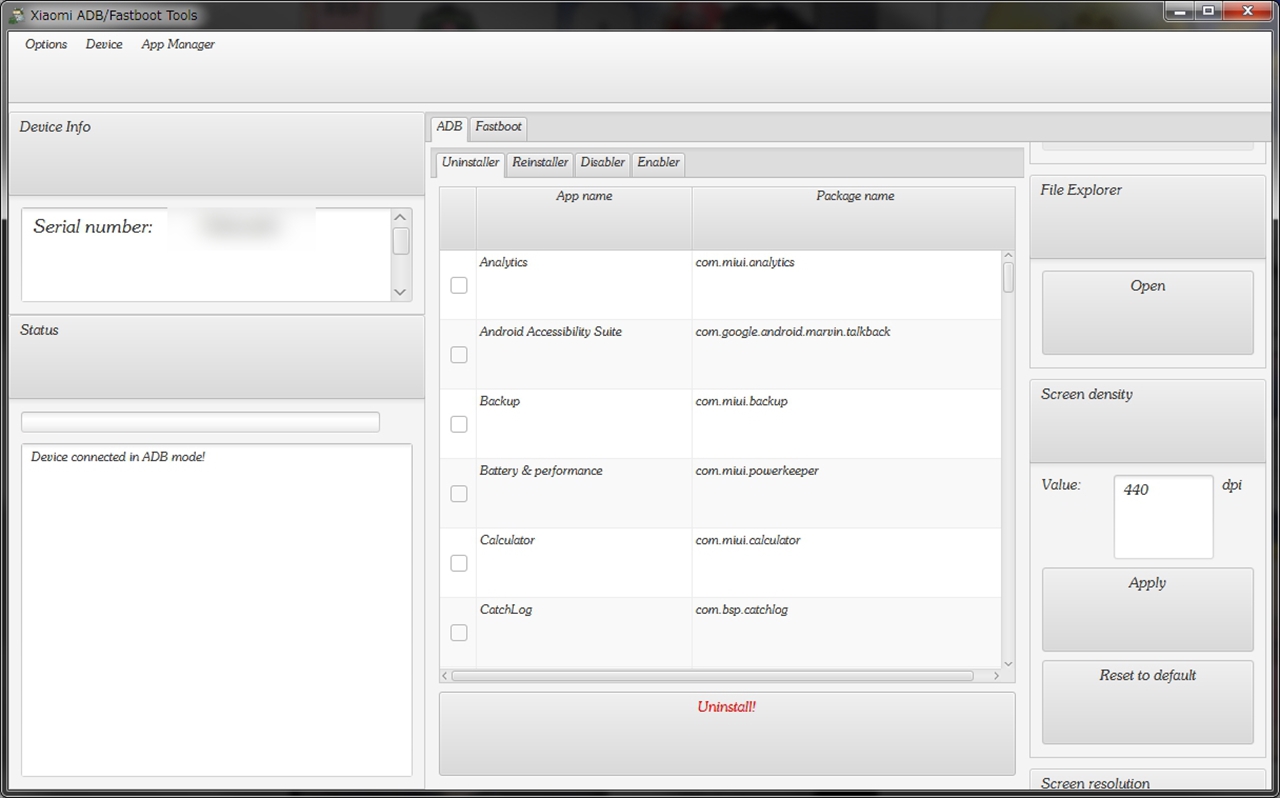Click the app list horizontal scrollbar
This screenshot has width=1280, height=798.
(x=712, y=676)
